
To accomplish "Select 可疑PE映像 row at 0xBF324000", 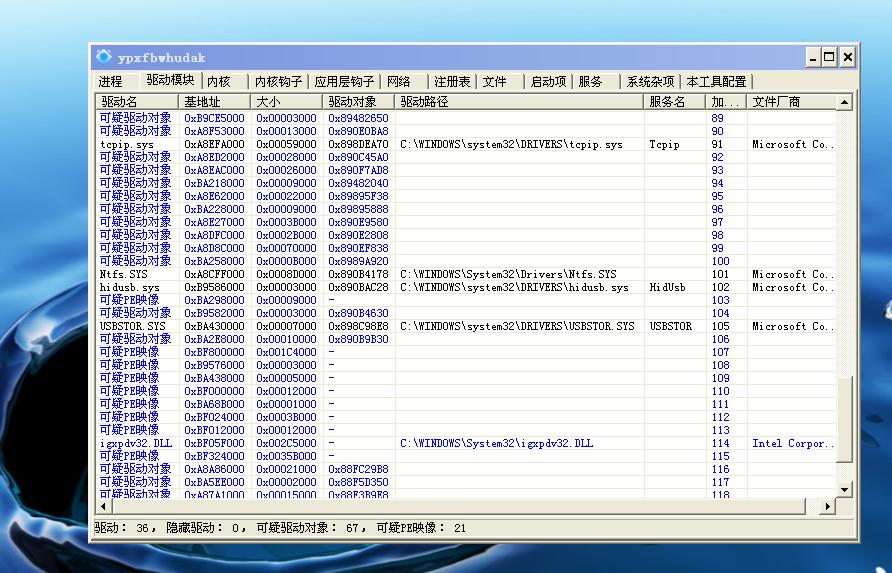I will point(466,456).
